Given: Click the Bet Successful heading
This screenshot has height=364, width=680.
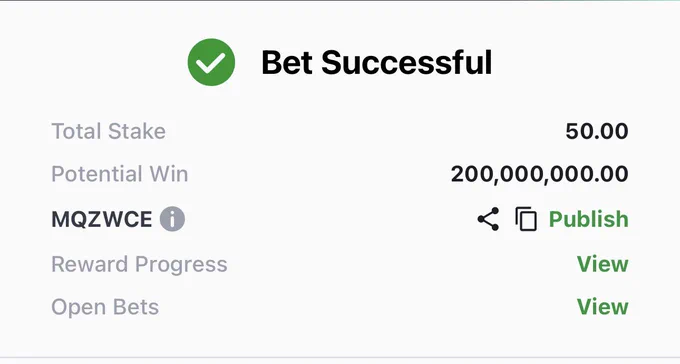Looking at the screenshot, I should click(x=376, y=62).
